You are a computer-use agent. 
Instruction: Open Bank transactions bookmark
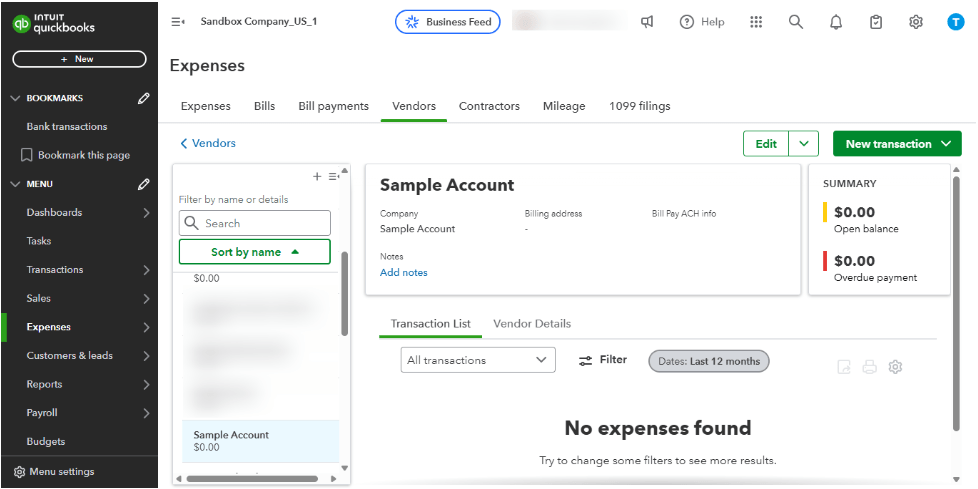click(67, 127)
